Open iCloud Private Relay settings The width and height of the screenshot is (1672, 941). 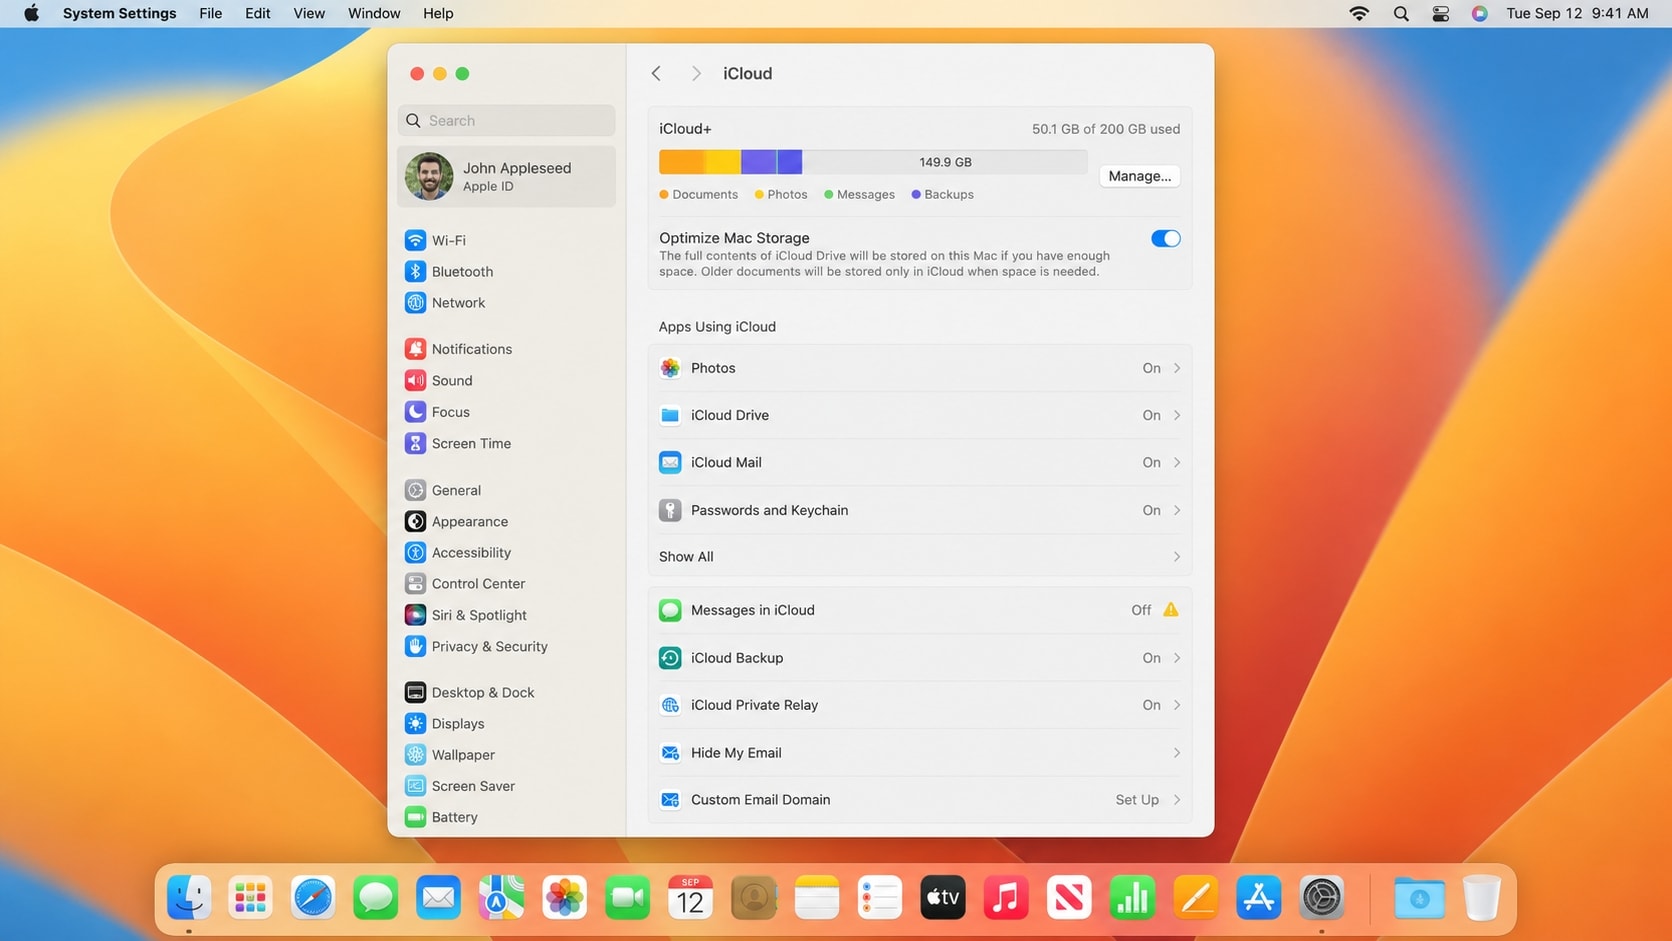pyautogui.click(x=920, y=705)
